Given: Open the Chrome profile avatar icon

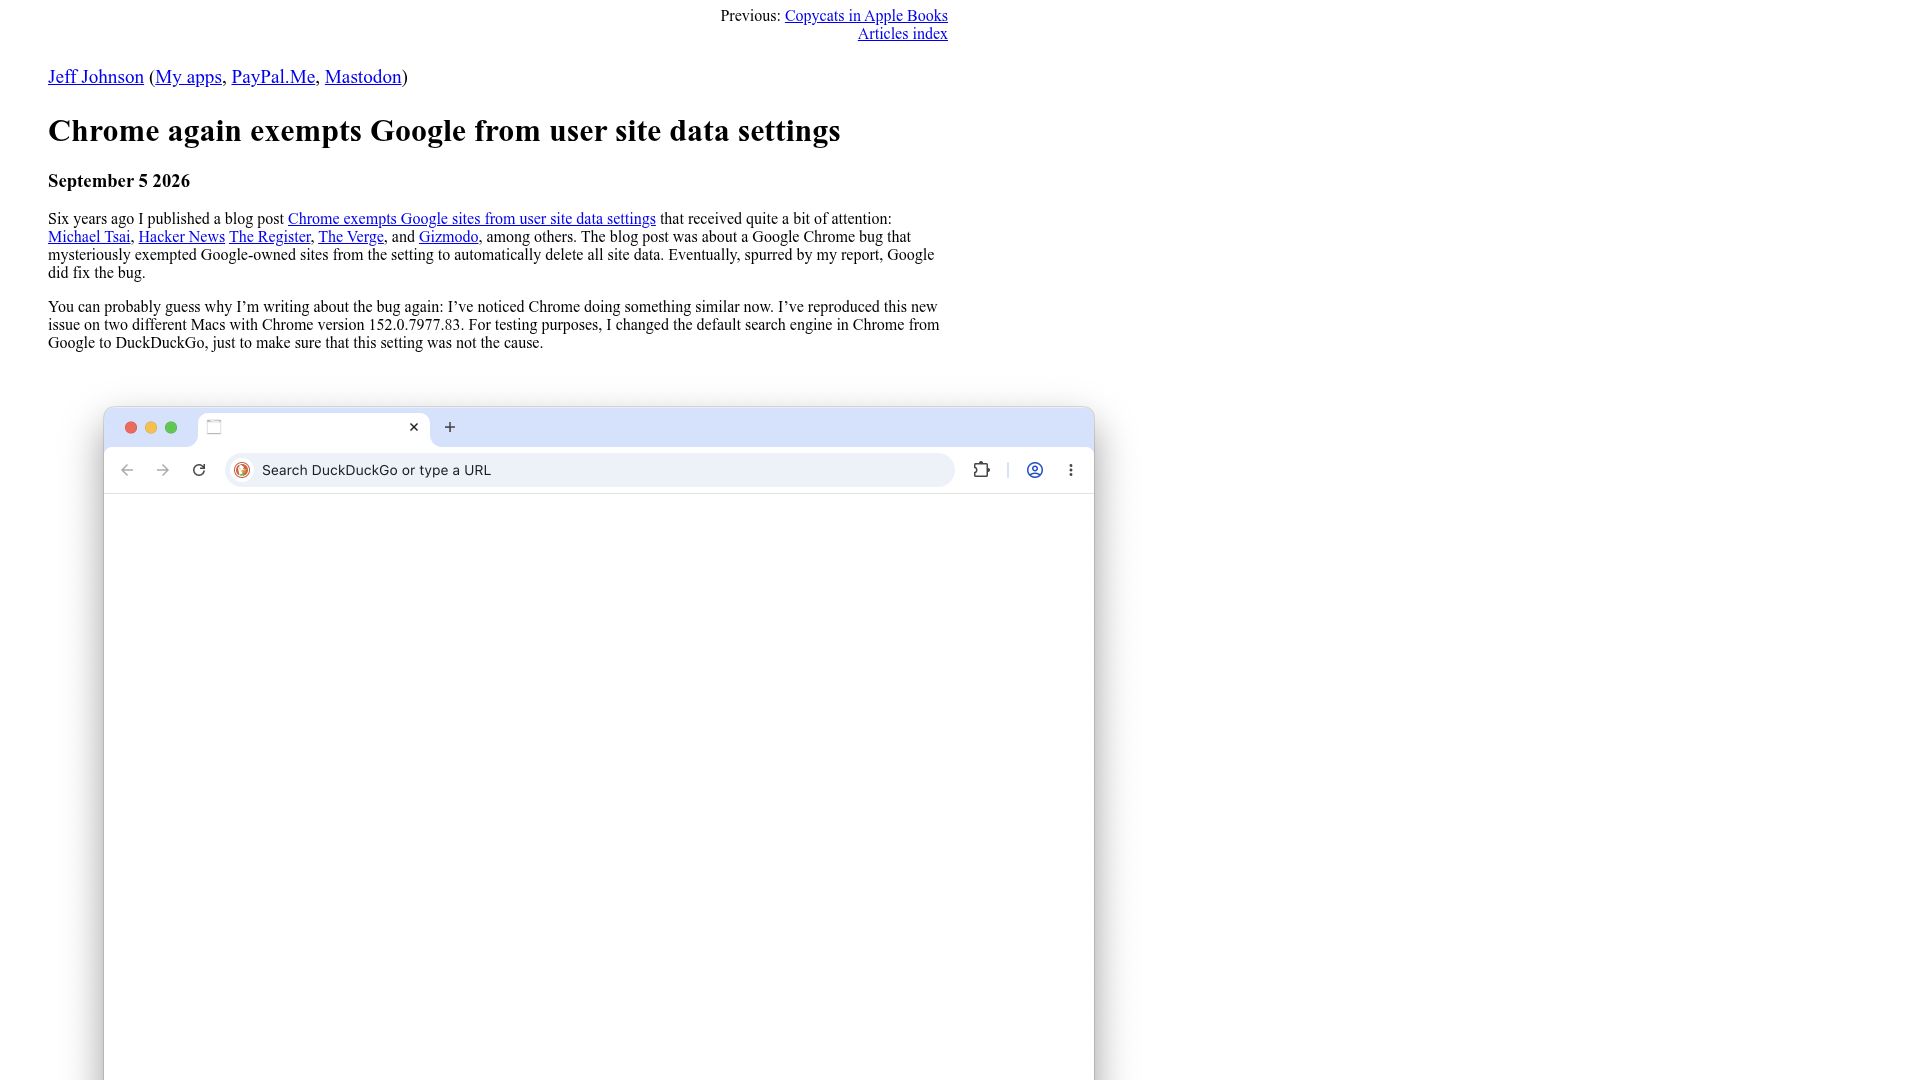Looking at the screenshot, I should (x=1035, y=470).
